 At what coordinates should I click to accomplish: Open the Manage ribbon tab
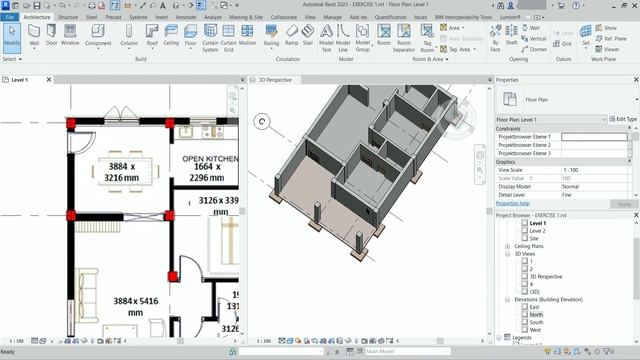coord(332,17)
